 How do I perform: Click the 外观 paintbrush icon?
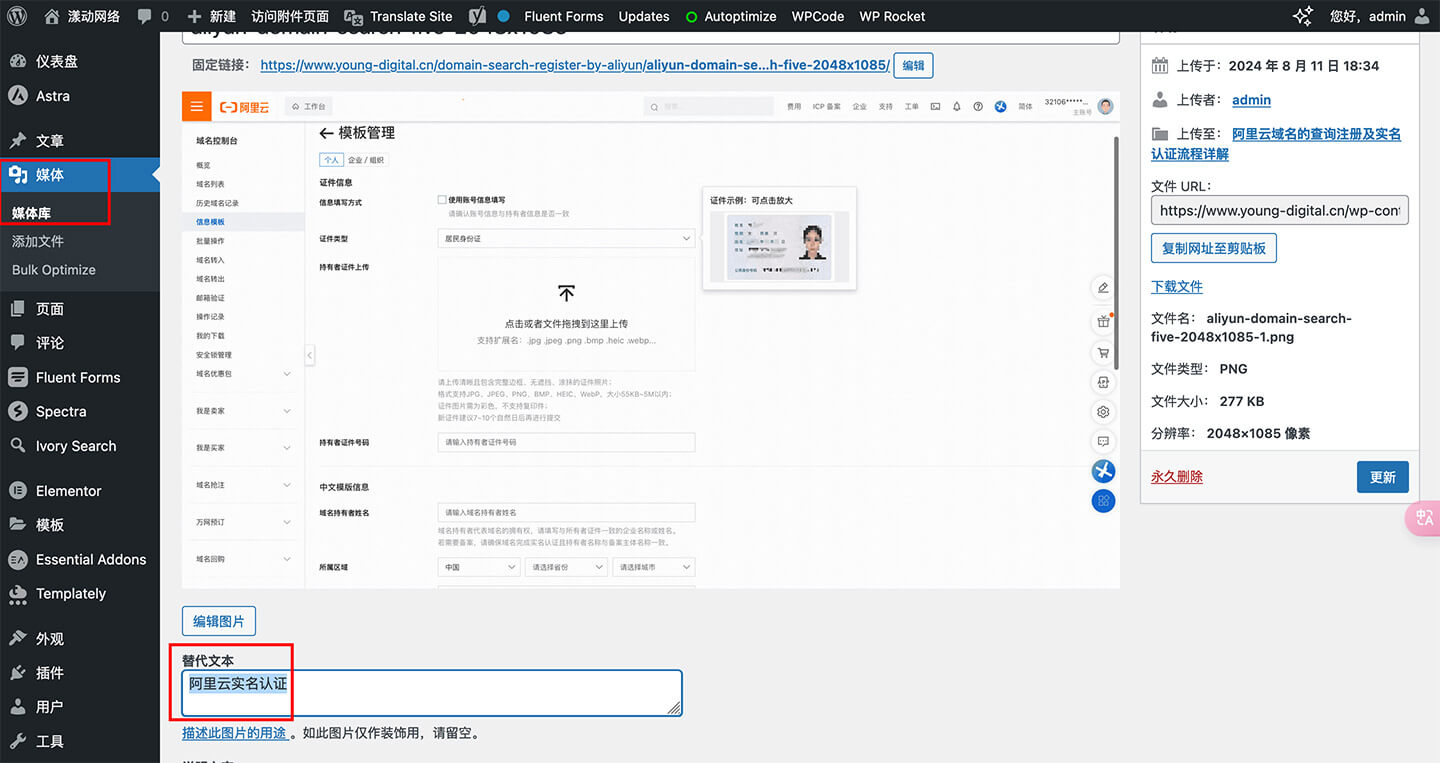pyautogui.click(x=18, y=638)
